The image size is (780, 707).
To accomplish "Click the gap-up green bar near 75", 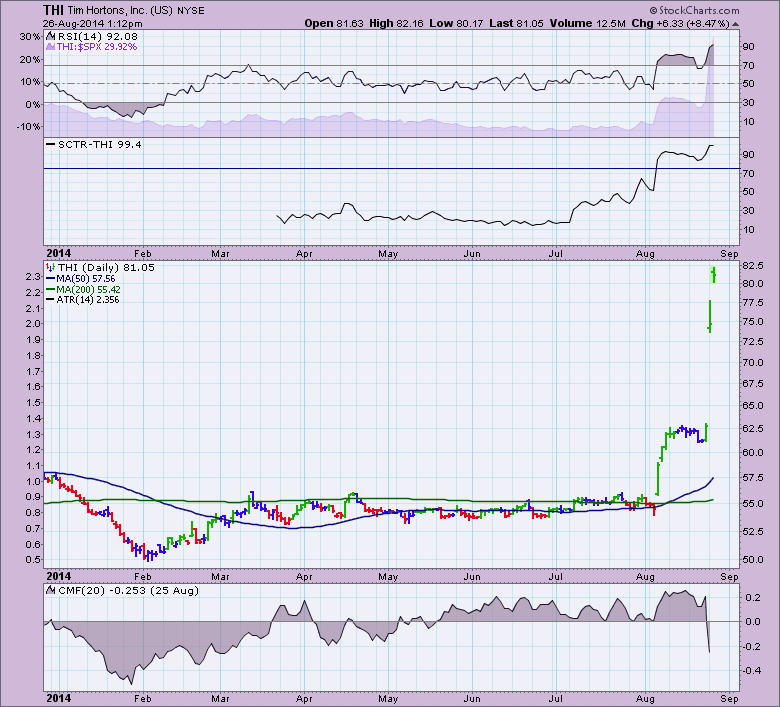I will pos(710,316).
